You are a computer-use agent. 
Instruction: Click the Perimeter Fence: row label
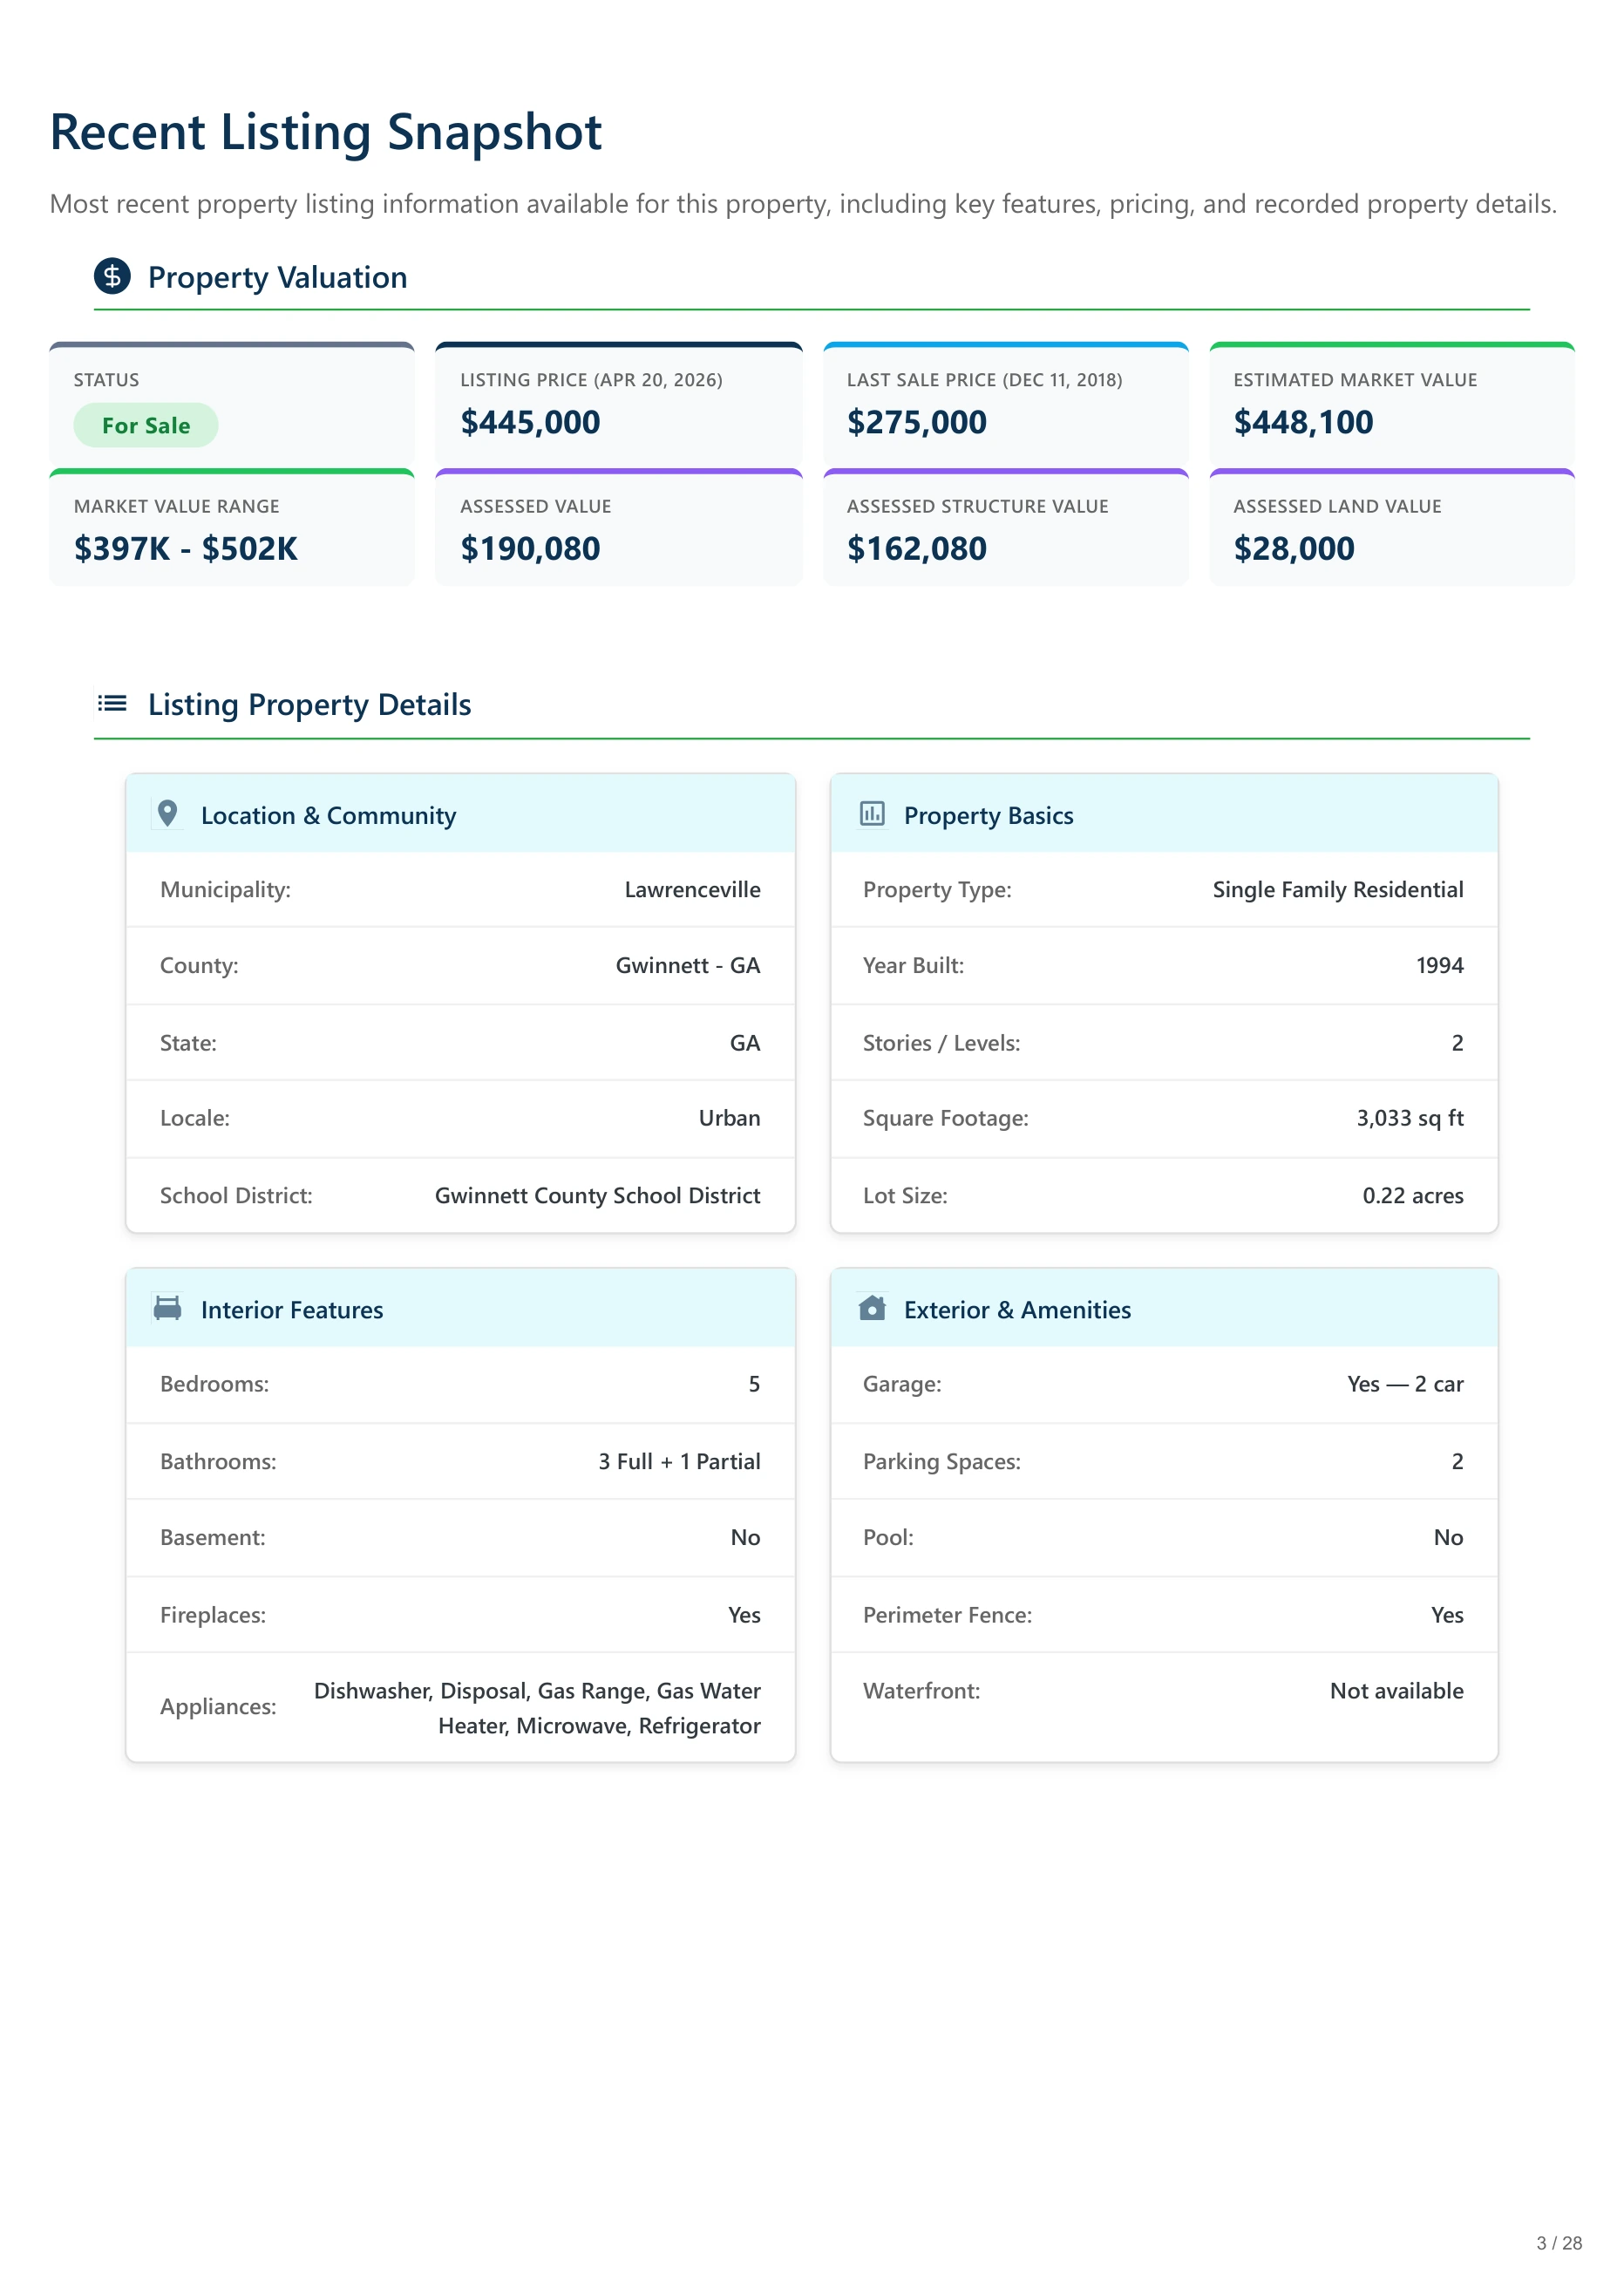(x=947, y=1615)
